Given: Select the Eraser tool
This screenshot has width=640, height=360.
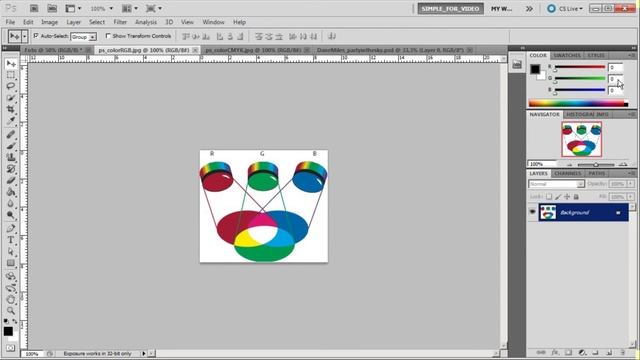Looking at the screenshot, I should (x=11, y=180).
